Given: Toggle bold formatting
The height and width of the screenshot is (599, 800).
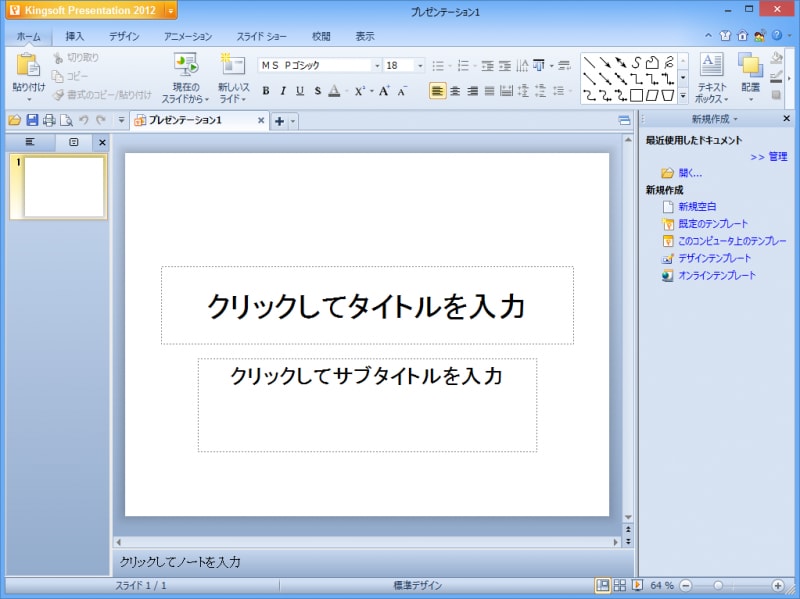Looking at the screenshot, I should [267, 89].
